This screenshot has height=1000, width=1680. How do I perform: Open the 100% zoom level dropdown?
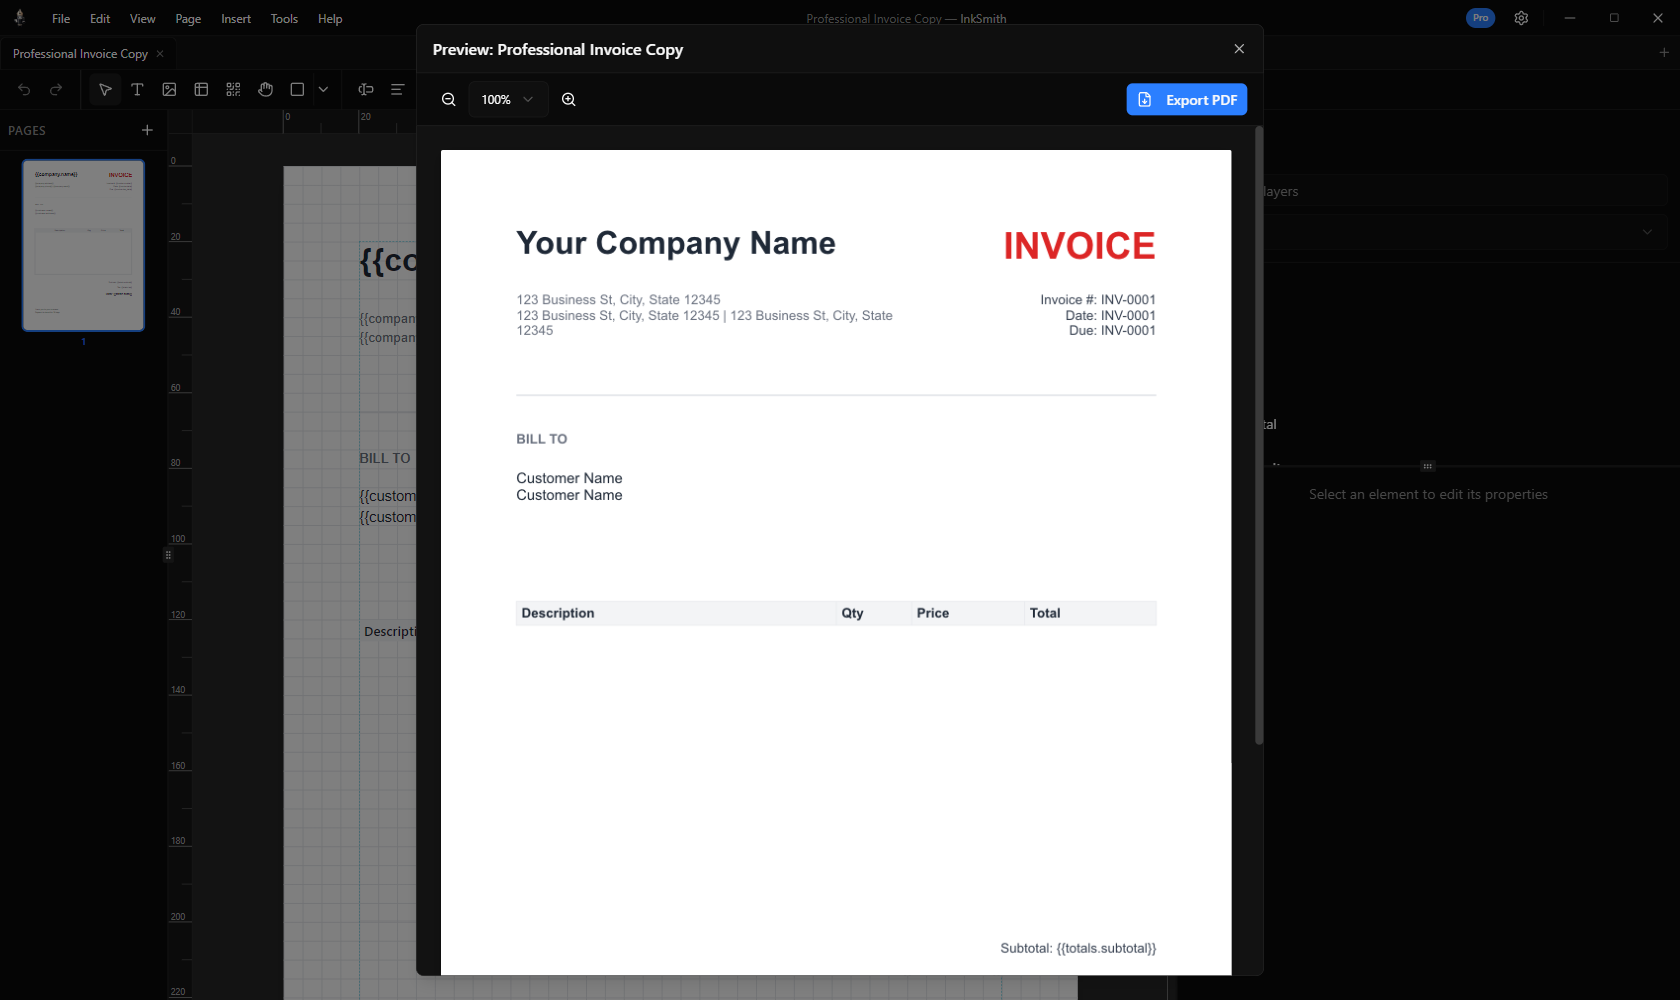(x=508, y=99)
